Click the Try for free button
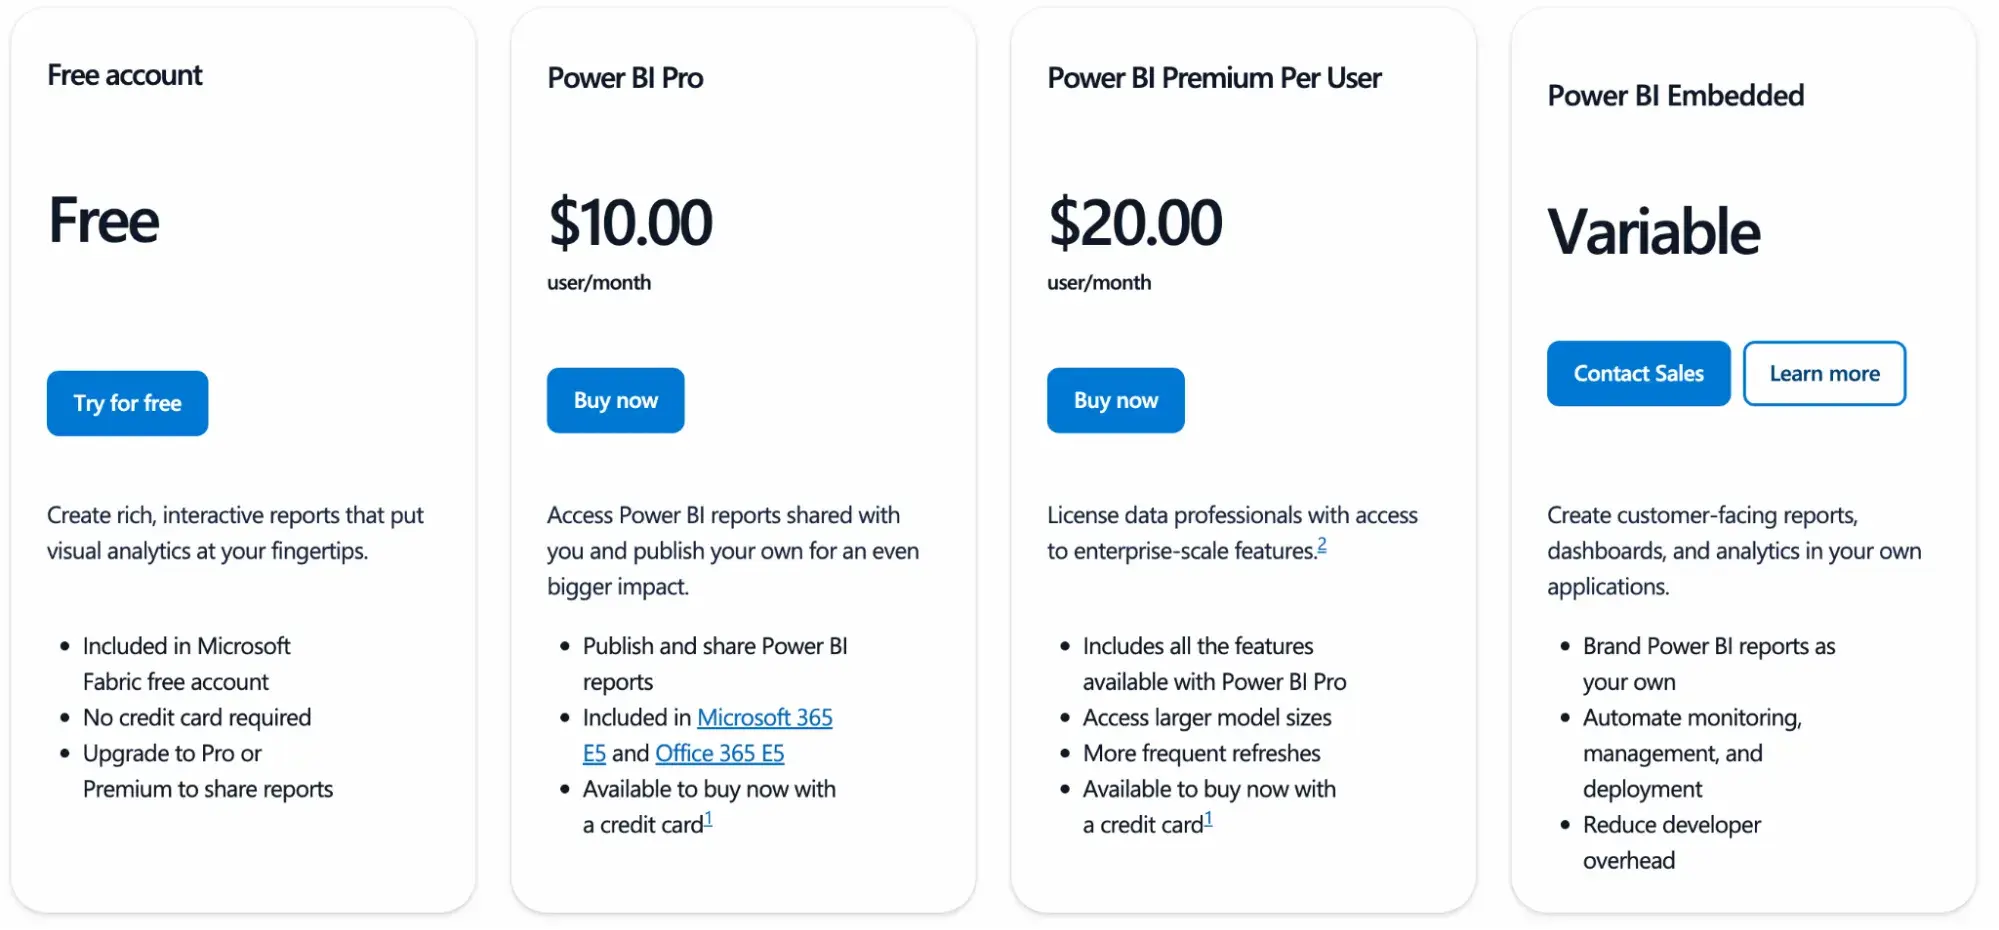Viewport: 1999px width, 930px height. pos(127,403)
